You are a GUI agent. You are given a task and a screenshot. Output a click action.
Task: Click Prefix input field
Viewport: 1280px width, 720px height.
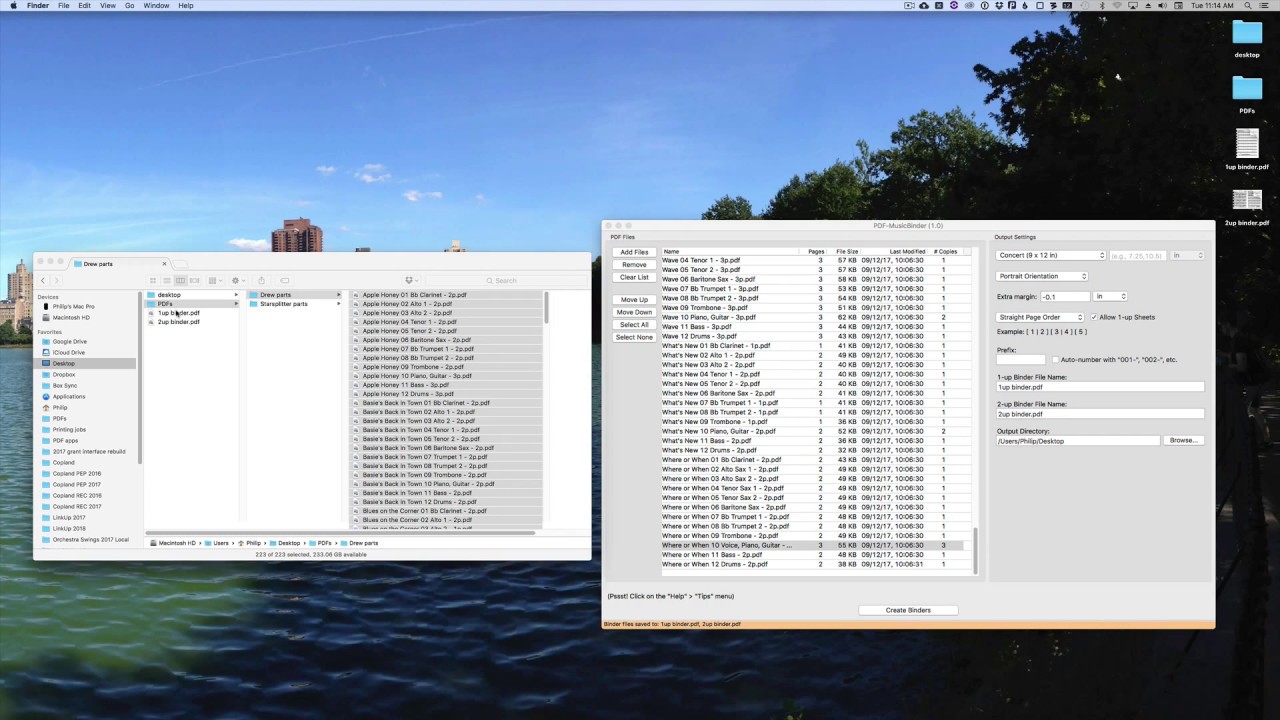click(x=1021, y=360)
